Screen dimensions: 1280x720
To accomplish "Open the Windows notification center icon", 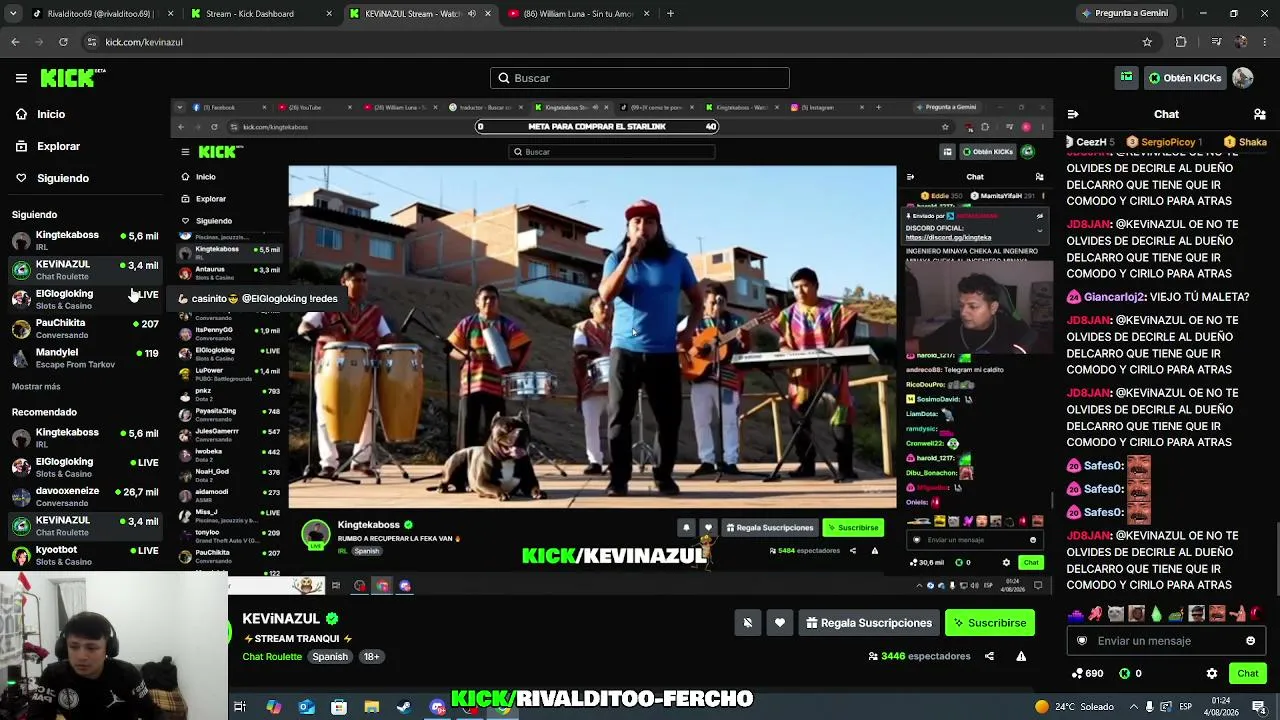I will click(1259, 707).
